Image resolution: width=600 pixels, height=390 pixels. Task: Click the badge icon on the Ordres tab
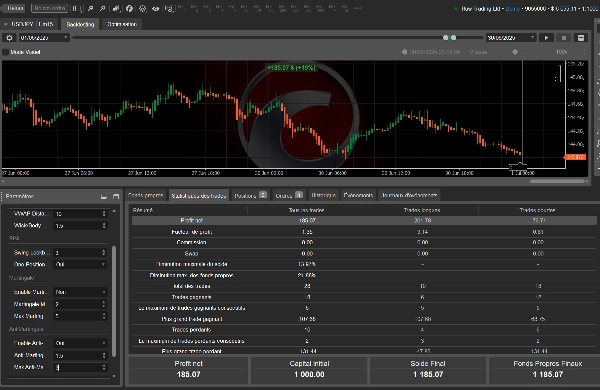(x=299, y=195)
